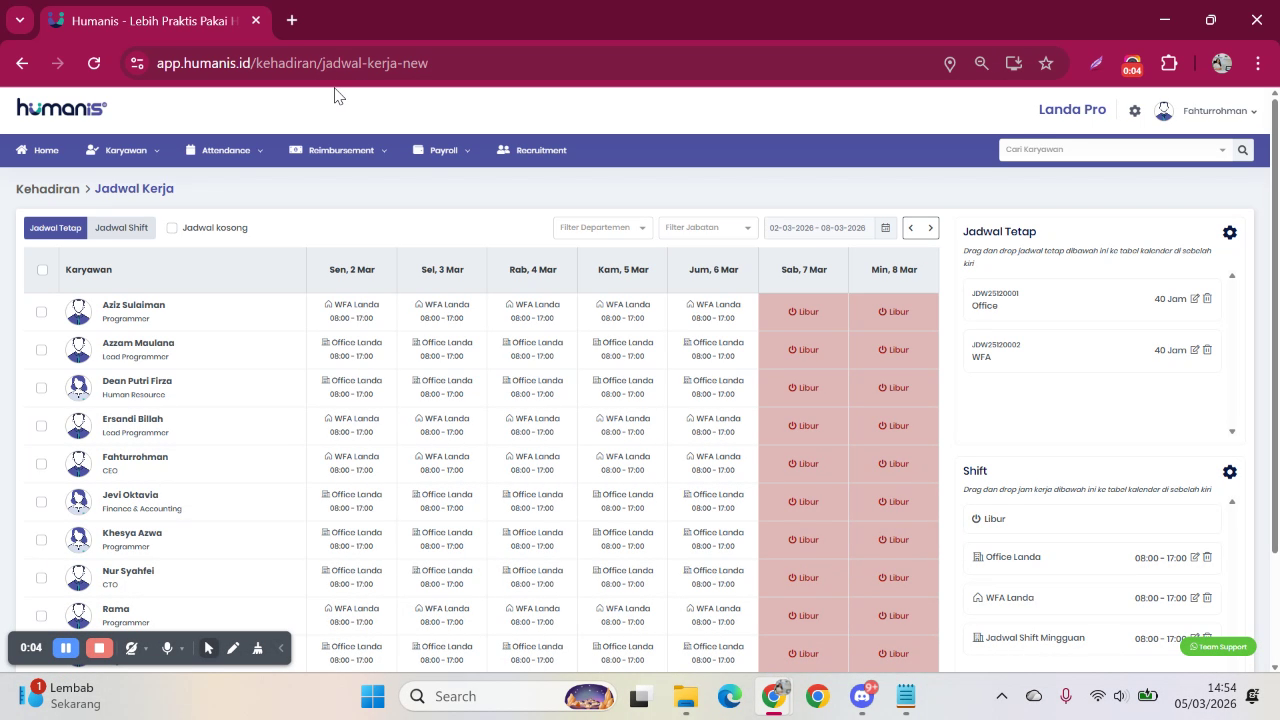Delete the Office fixed schedule JDW25120001
Viewport: 1280px width, 720px height.
click(x=1208, y=299)
